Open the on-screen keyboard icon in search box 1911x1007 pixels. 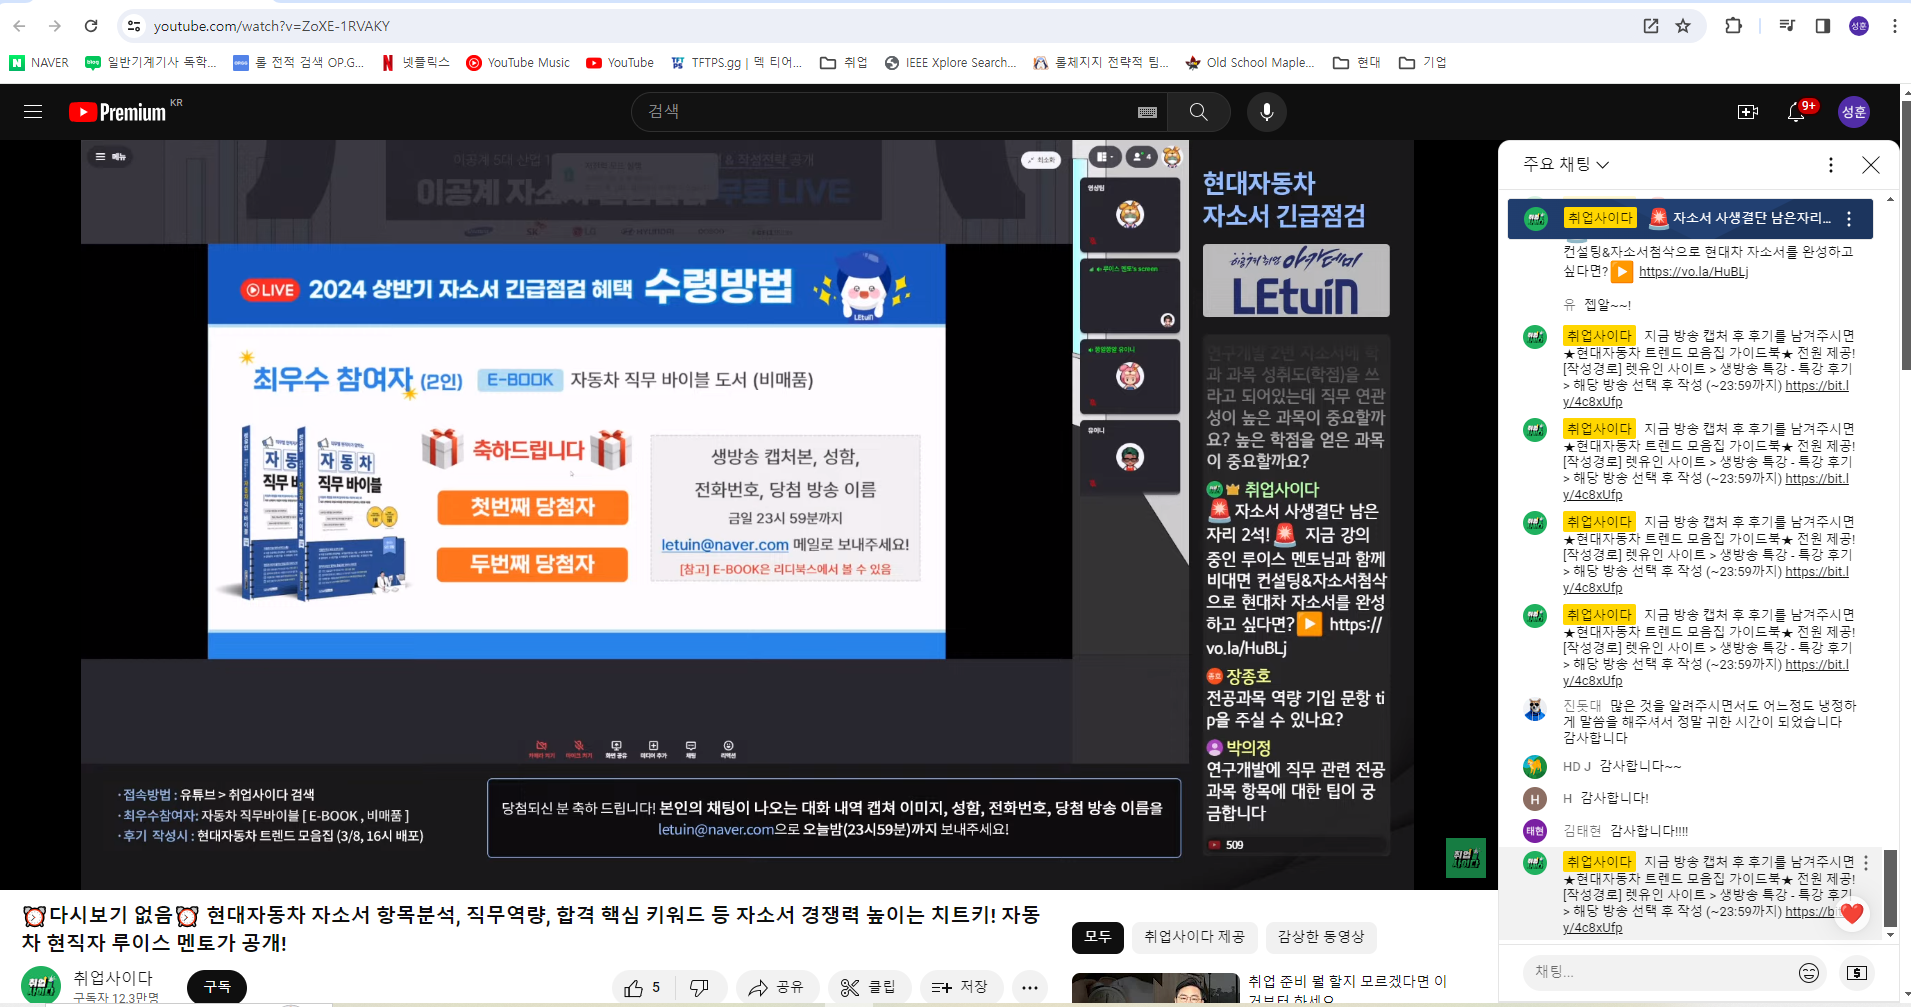(1147, 112)
